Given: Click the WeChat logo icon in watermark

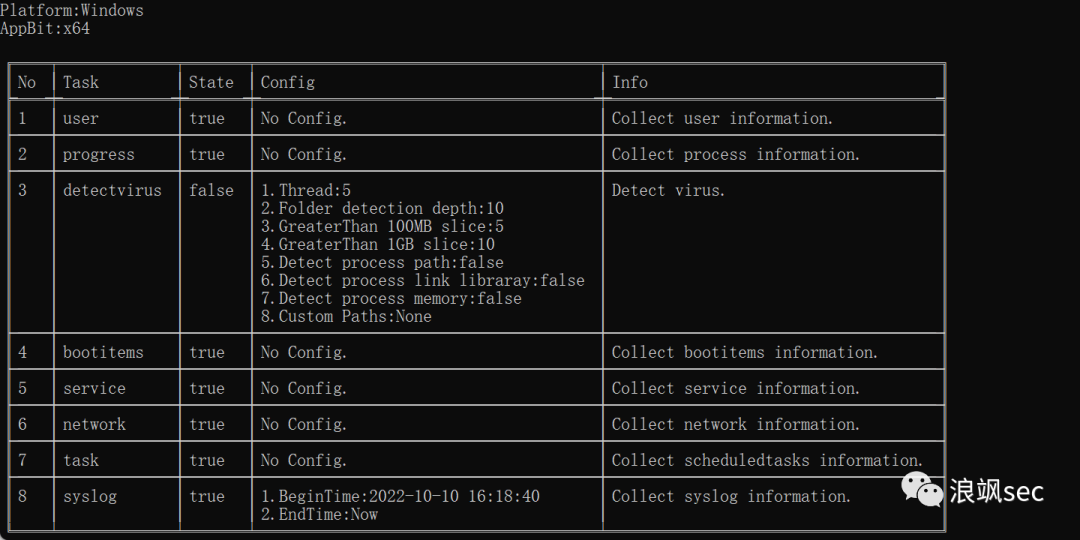Looking at the screenshot, I should pyautogui.click(x=922, y=489).
